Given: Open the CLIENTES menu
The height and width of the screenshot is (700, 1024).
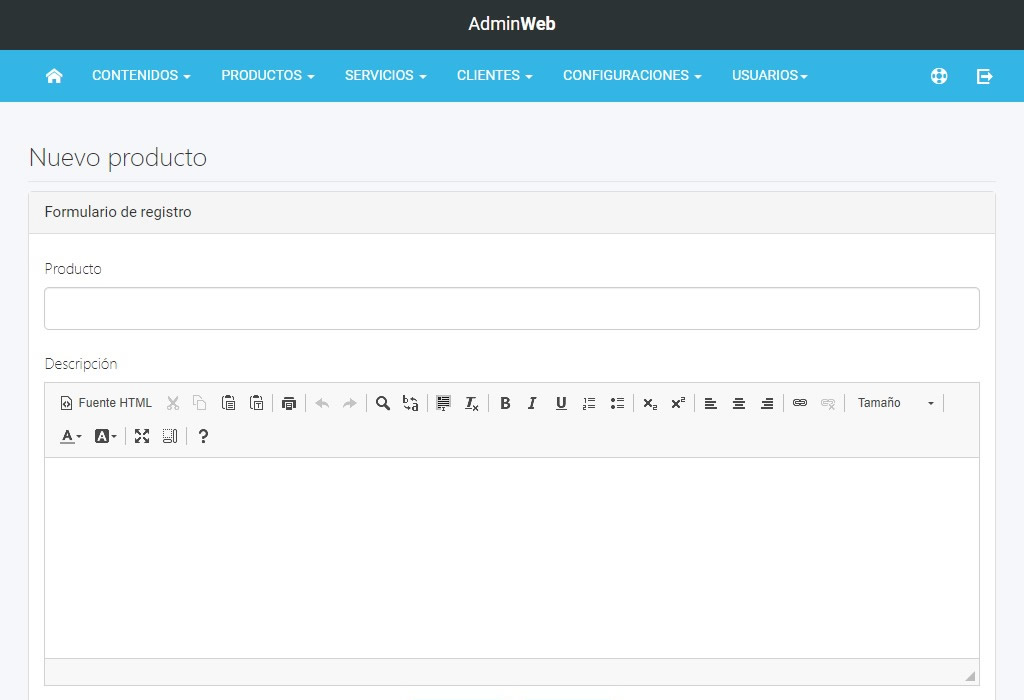Looking at the screenshot, I should coord(494,75).
